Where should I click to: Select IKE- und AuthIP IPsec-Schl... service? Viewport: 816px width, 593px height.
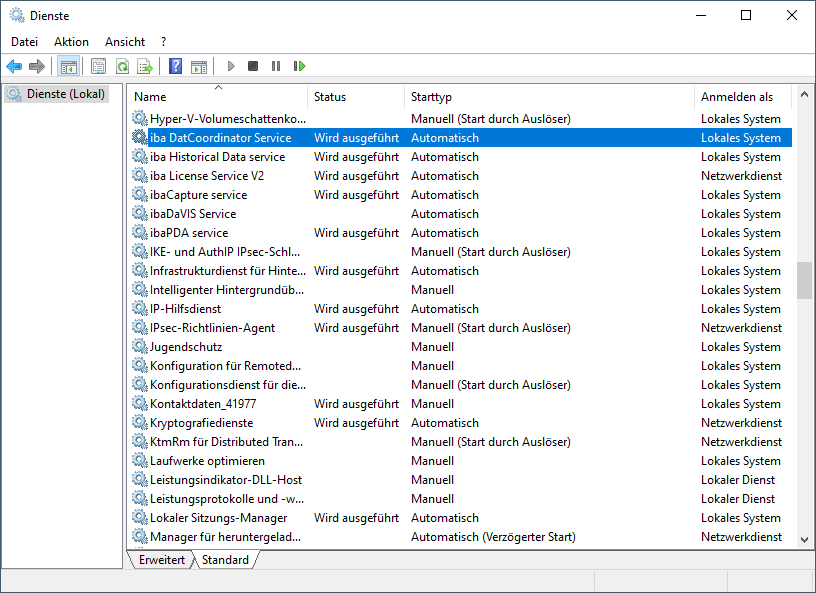[x=461, y=251]
